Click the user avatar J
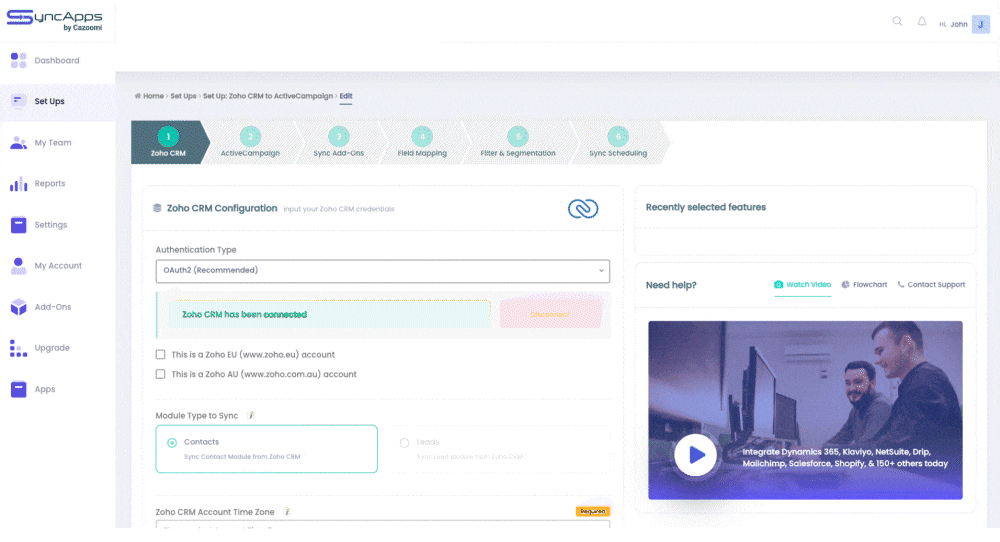1000x542 pixels. tap(981, 24)
